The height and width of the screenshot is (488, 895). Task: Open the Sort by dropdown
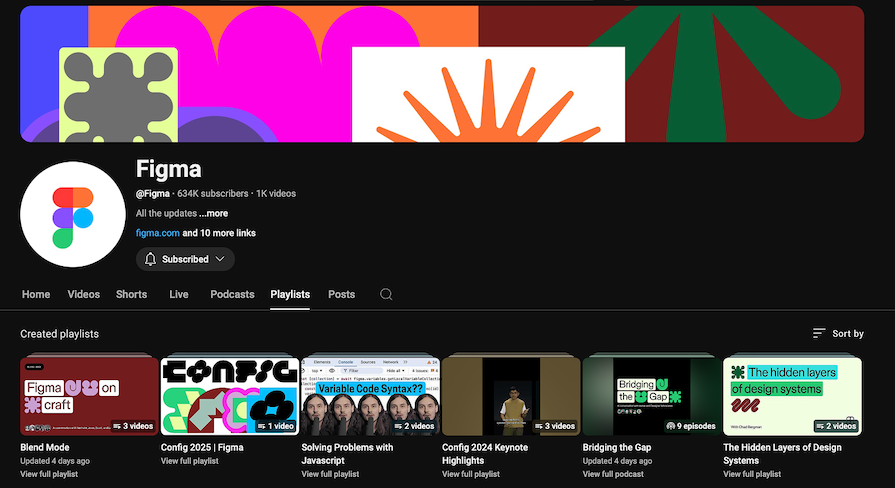tap(838, 333)
